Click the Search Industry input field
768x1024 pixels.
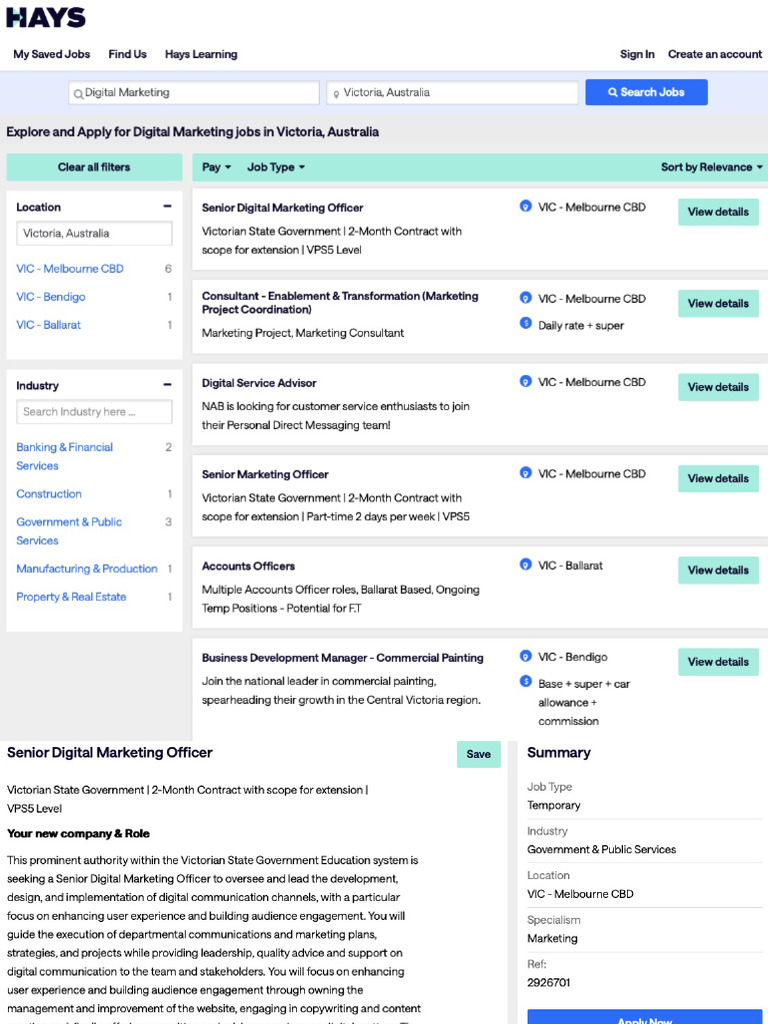[x=94, y=412]
